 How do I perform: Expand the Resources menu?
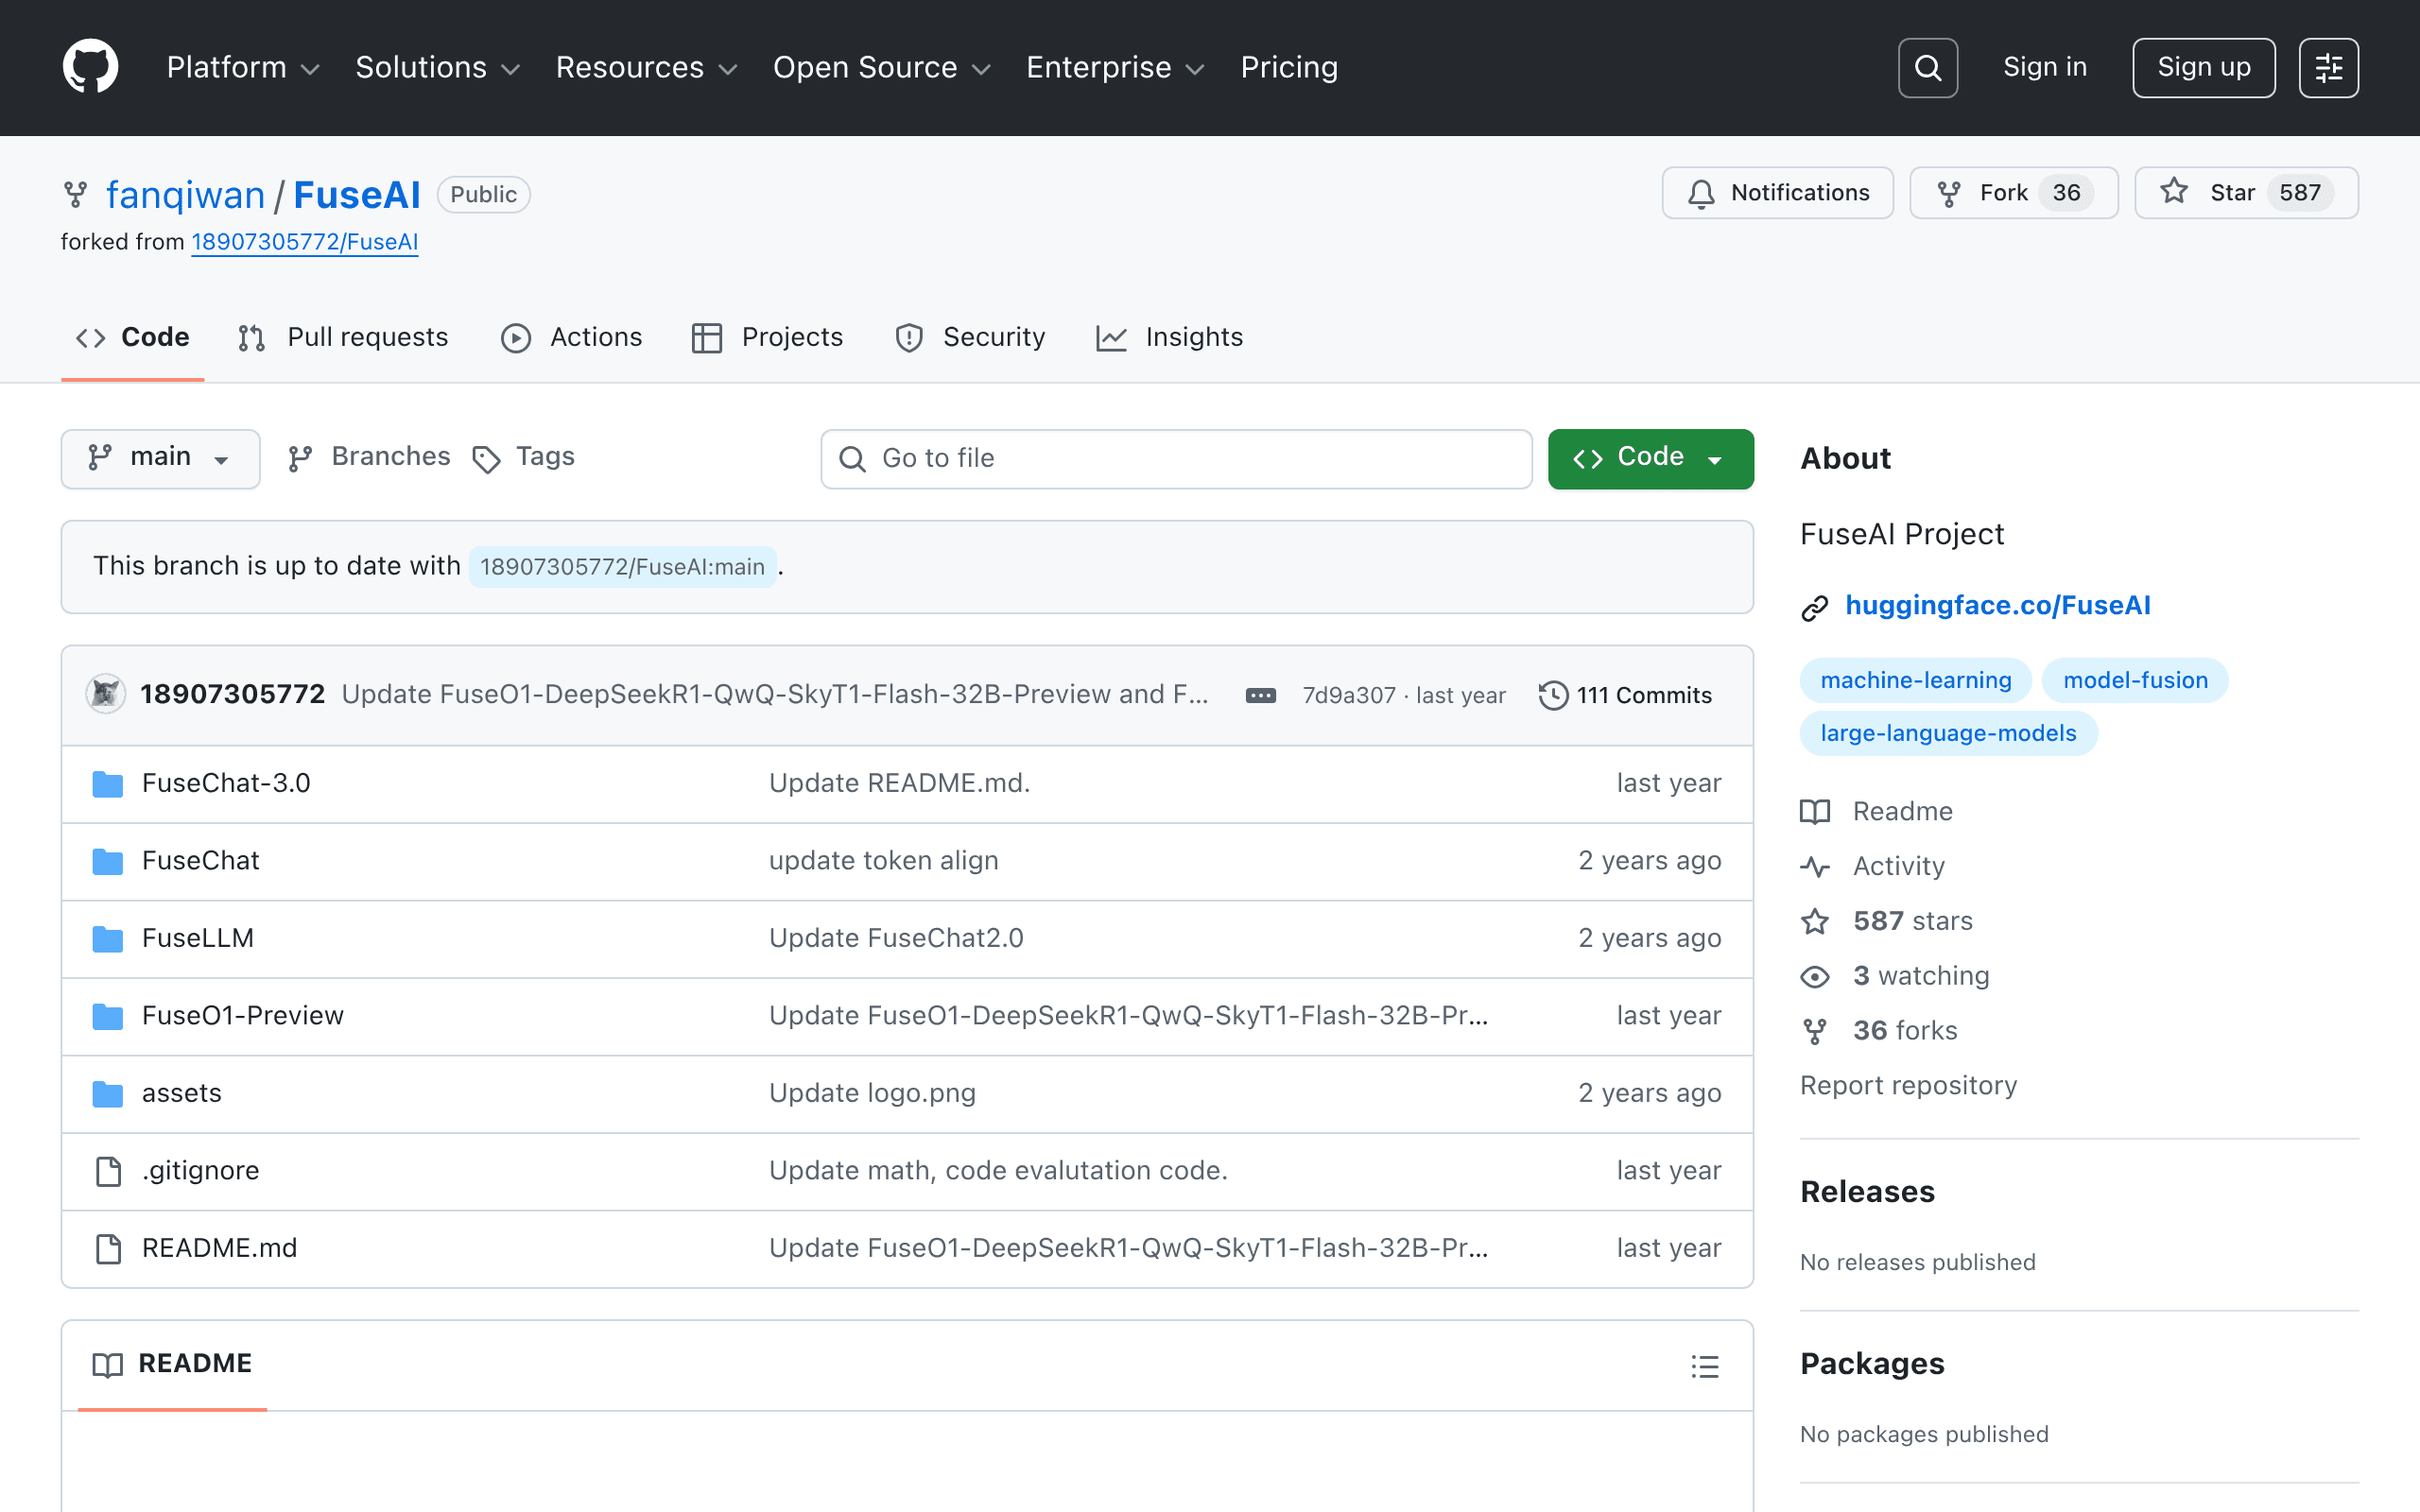pyautogui.click(x=647, y=67)
